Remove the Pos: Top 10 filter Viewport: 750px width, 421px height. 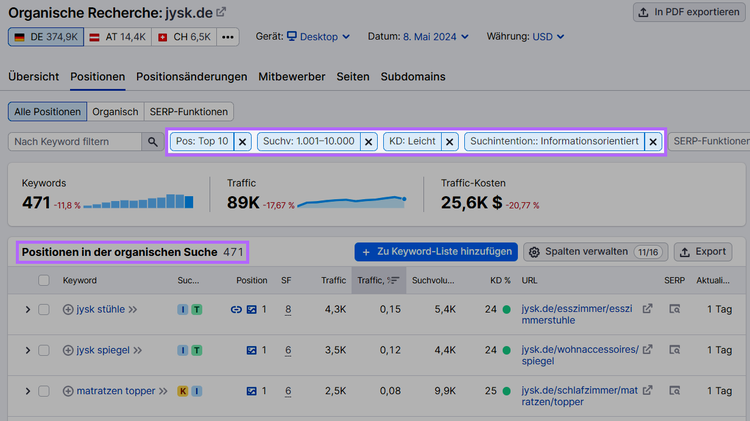pos(243,142)
